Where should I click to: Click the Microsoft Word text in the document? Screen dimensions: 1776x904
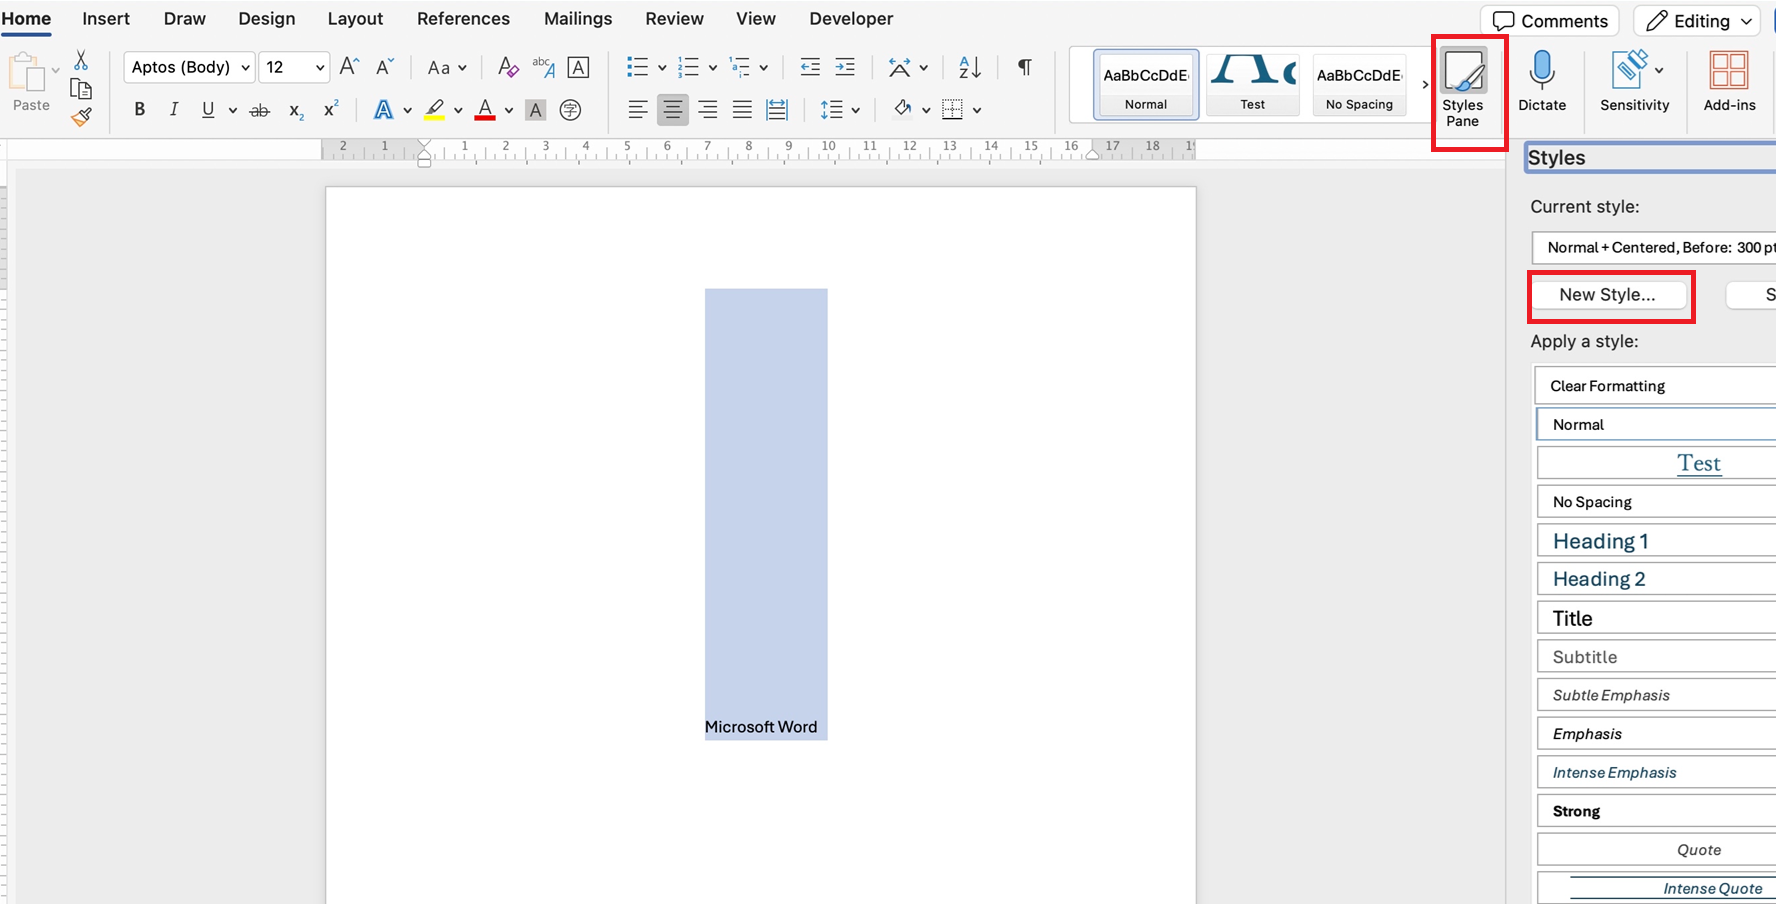tap(761, 727)
